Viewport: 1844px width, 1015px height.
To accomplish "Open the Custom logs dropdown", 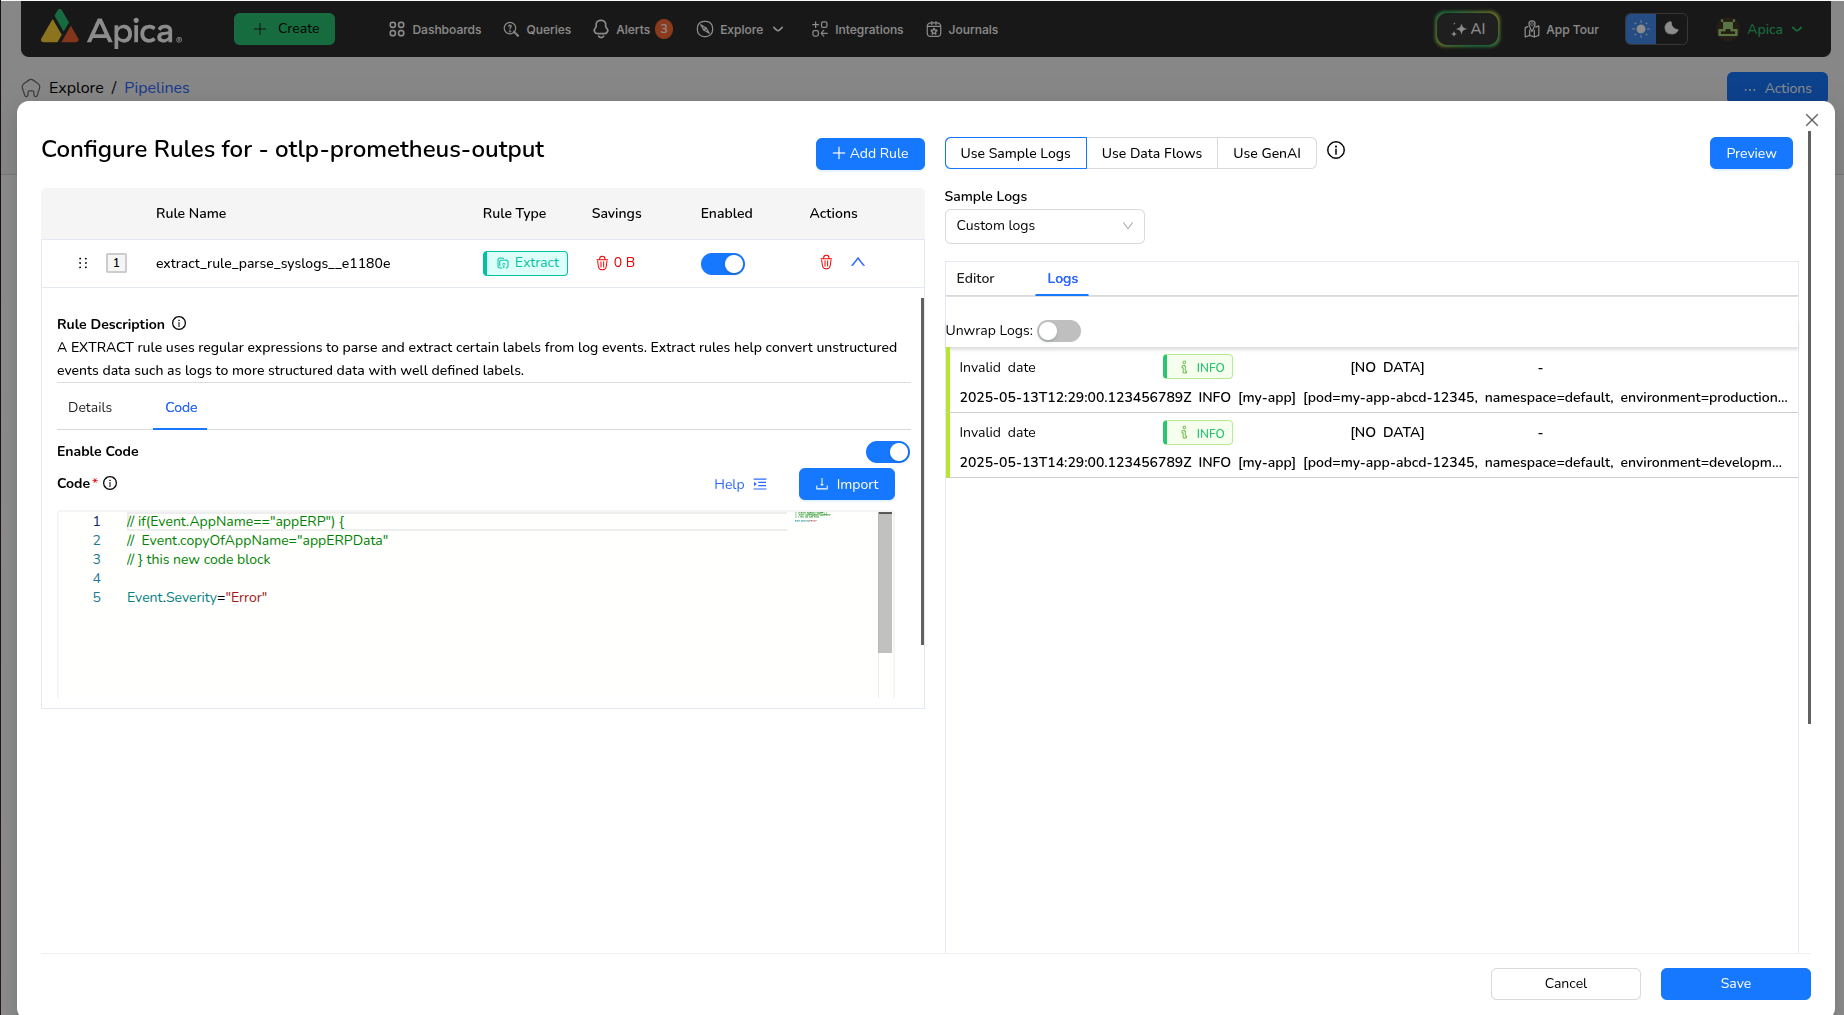I will coord(1044,226).
